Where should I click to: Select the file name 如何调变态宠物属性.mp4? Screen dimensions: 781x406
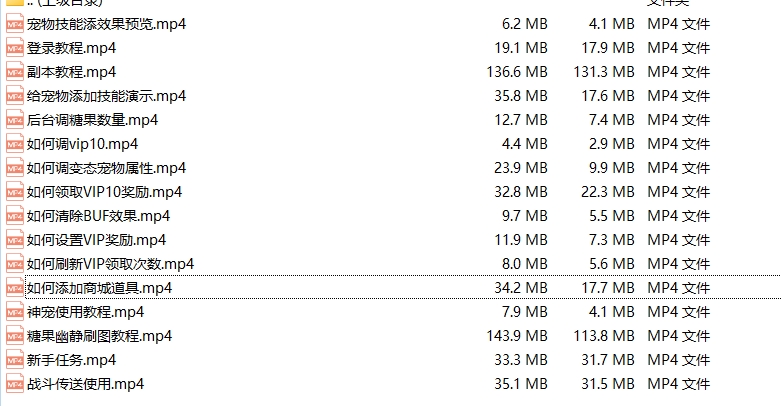pyautogui.click(x=106, y=168)
